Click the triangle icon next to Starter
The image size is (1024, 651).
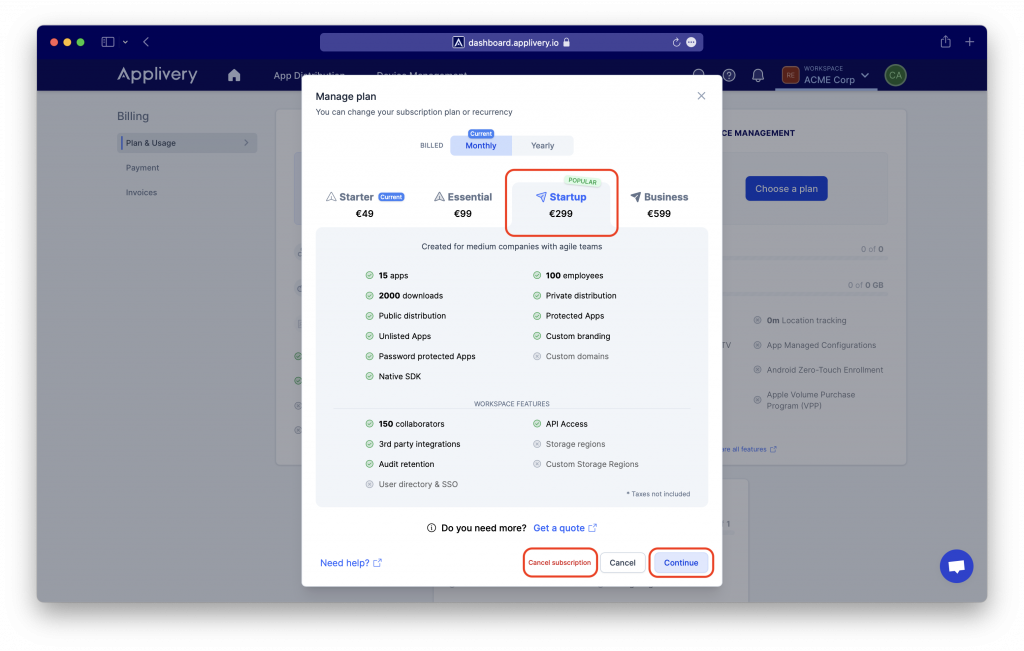click(x=331, y=197)
